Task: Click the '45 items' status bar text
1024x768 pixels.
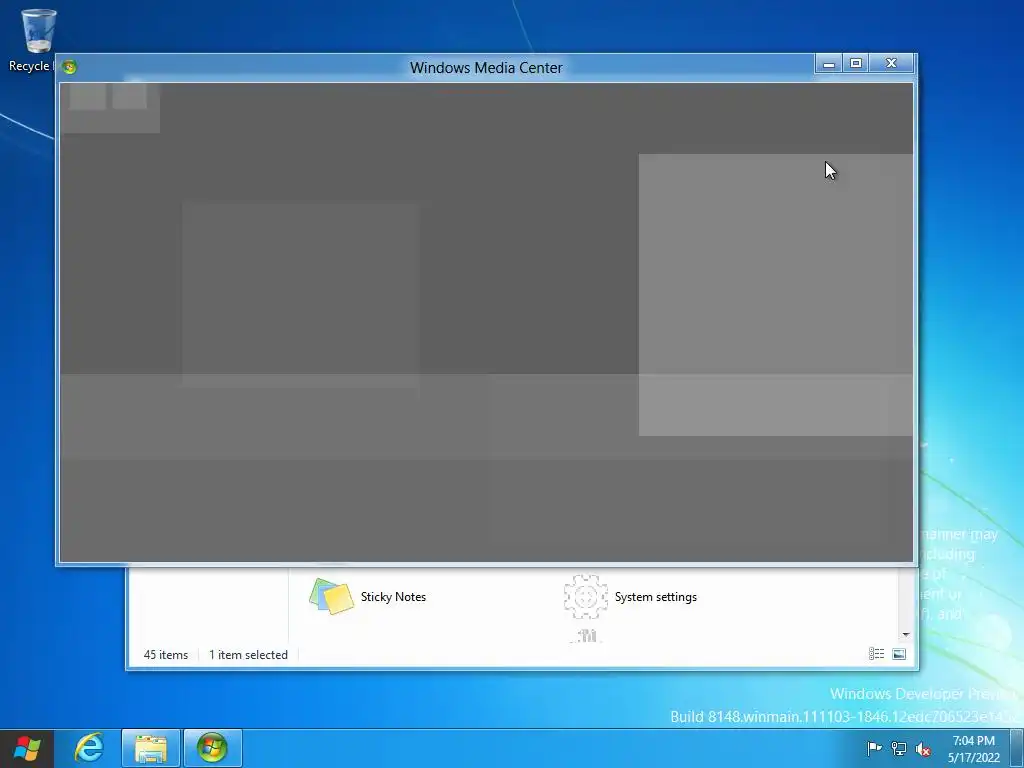Action: [x=166, y=654]
